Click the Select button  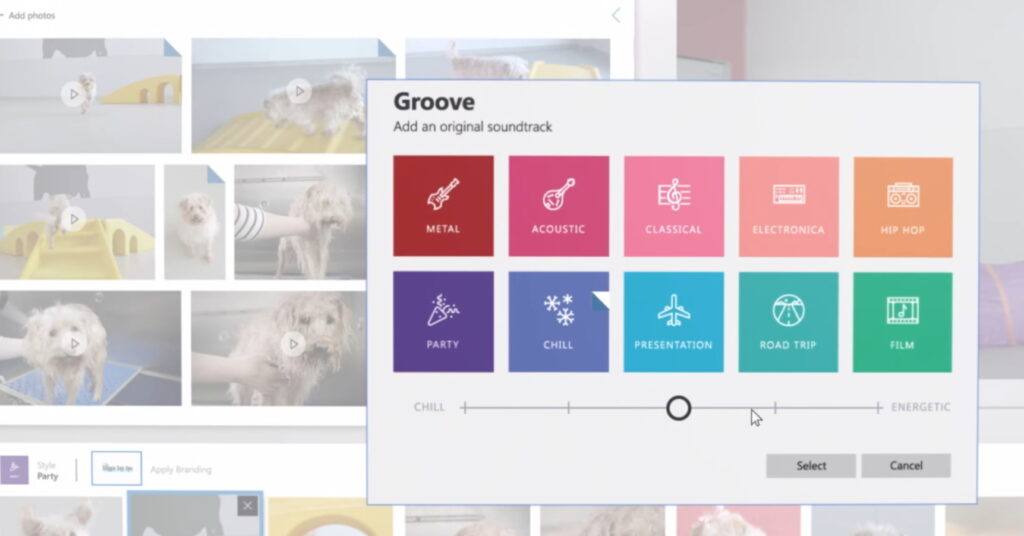tap(811, 465)
